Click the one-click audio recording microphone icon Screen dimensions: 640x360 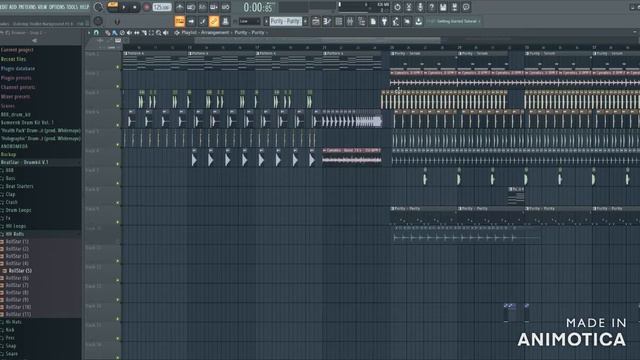click(x=420, y=7)
